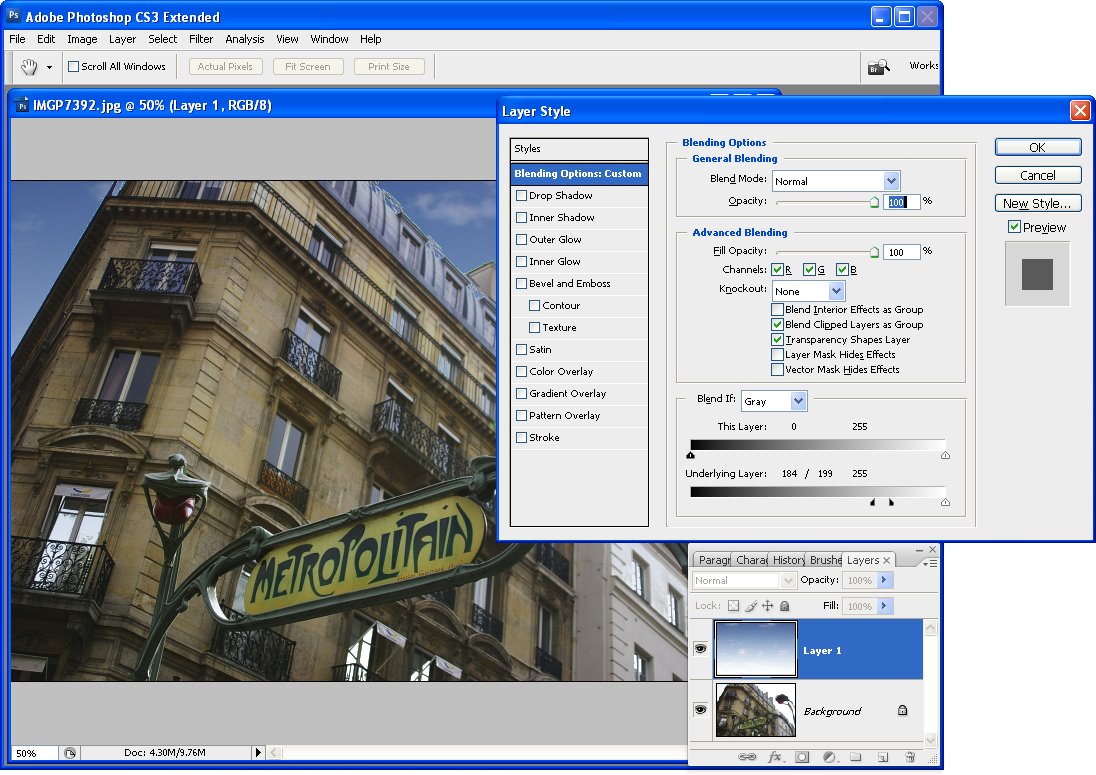Enable the Inner Shadow checkbox
The width and height of the screenshot is (1096, 775).
[521, 217]
